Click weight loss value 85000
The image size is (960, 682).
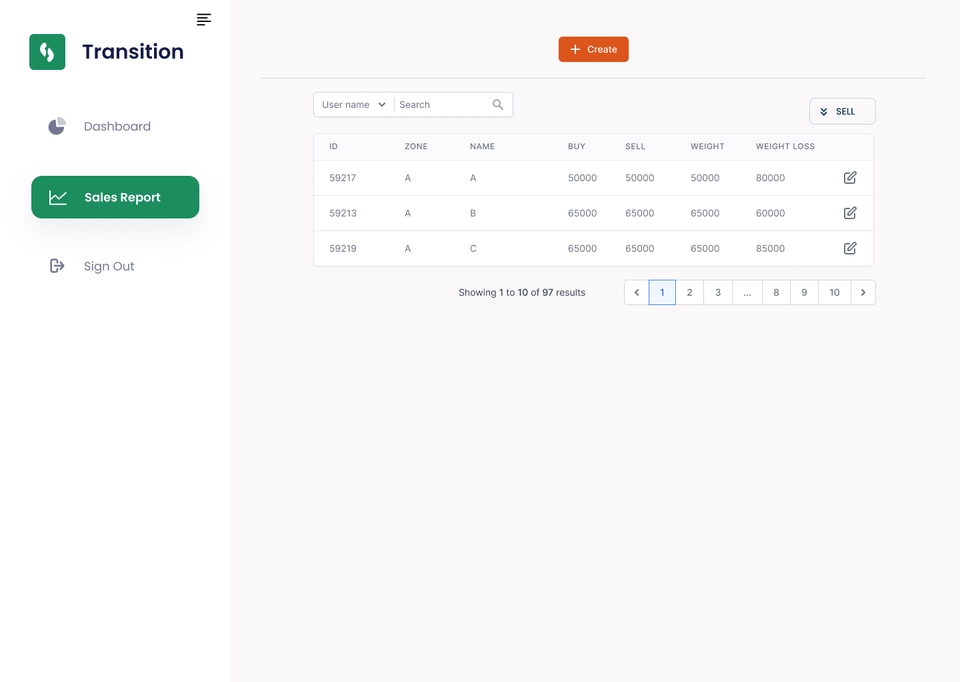click(770, 248)
